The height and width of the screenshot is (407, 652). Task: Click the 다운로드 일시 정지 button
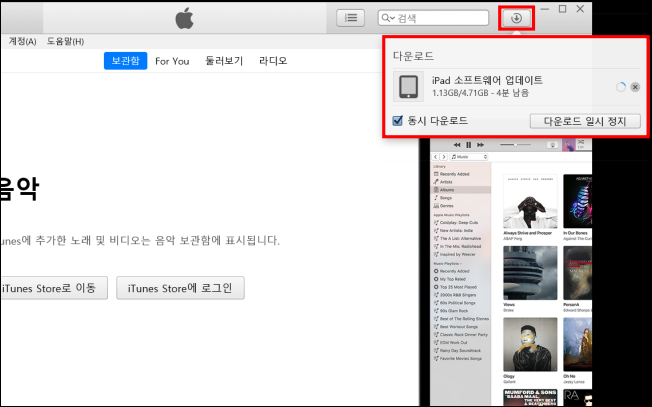[x=585, y=121]
